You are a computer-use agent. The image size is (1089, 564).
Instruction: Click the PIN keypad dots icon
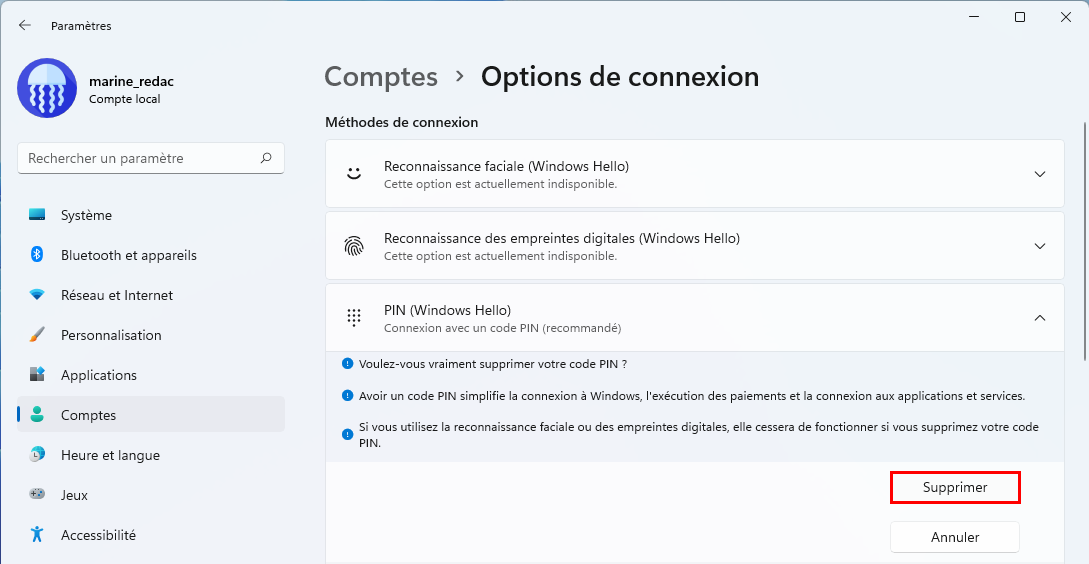(354, 317)
